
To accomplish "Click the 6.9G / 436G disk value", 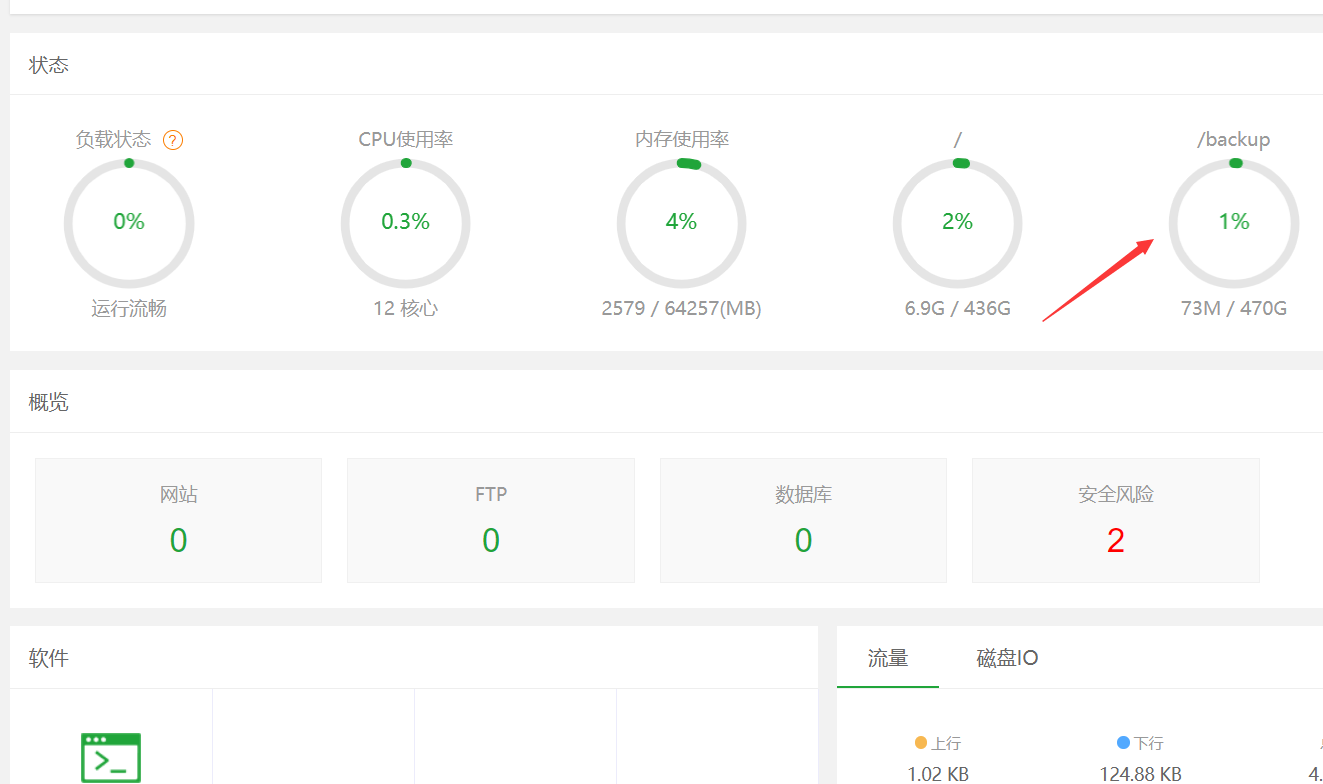I will (957, 309).
